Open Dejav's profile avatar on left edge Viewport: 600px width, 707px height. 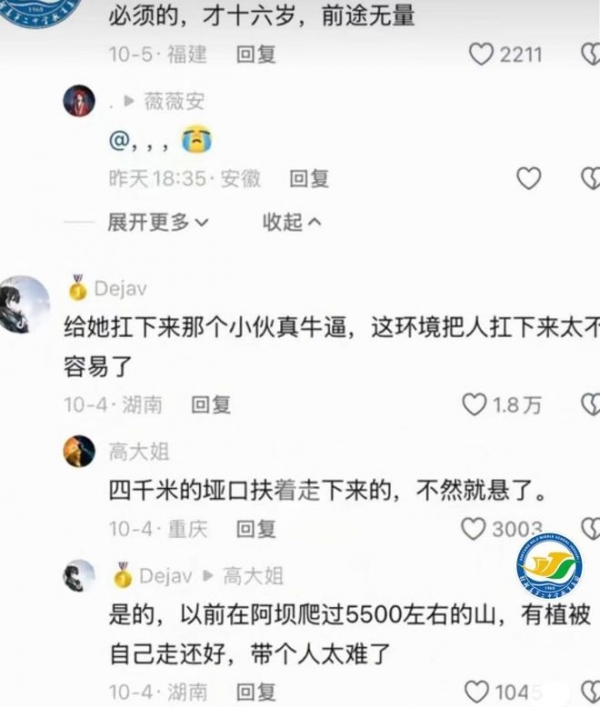click(x=25, y=305)
